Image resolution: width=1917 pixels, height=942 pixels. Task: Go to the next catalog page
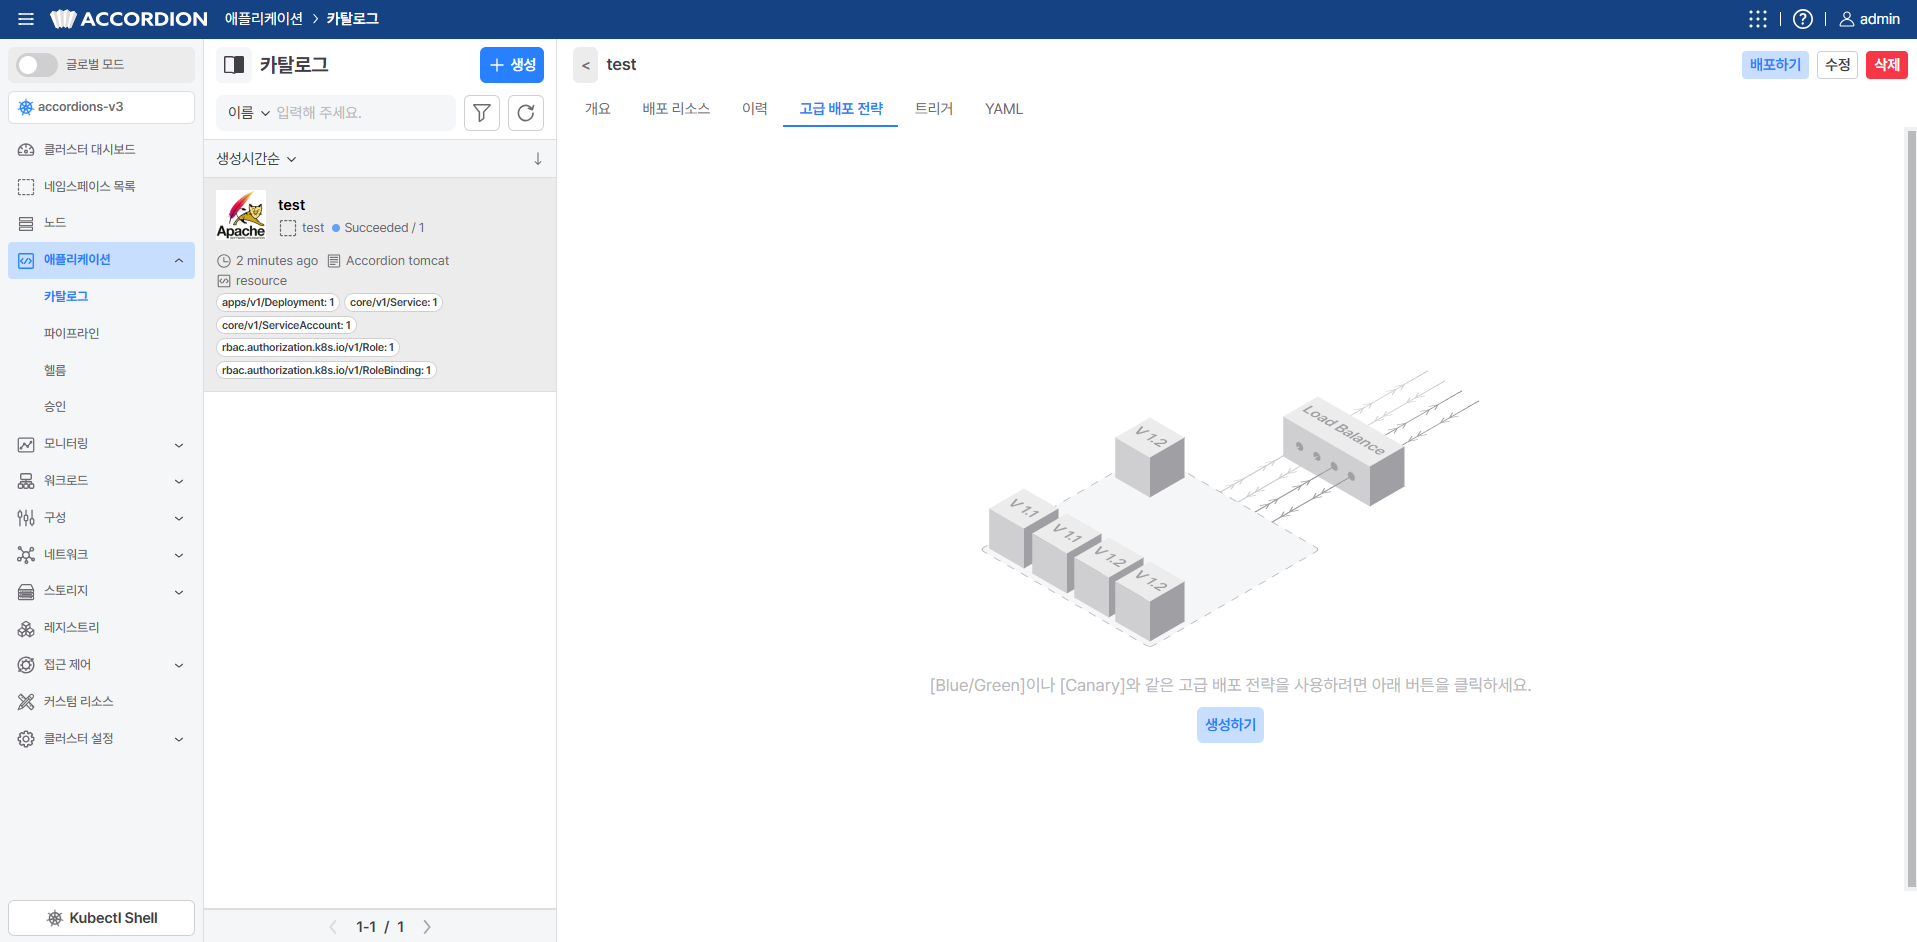click(x=427, y=927)
